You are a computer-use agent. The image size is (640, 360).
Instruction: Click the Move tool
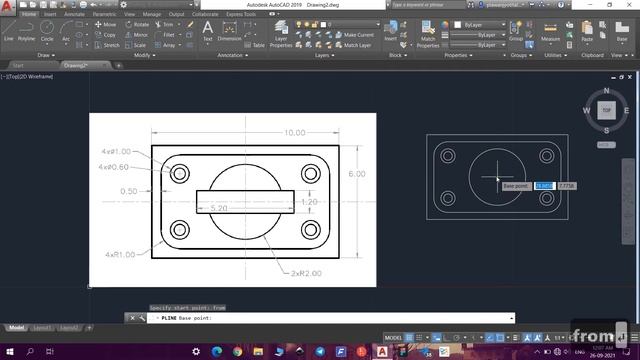105,24
